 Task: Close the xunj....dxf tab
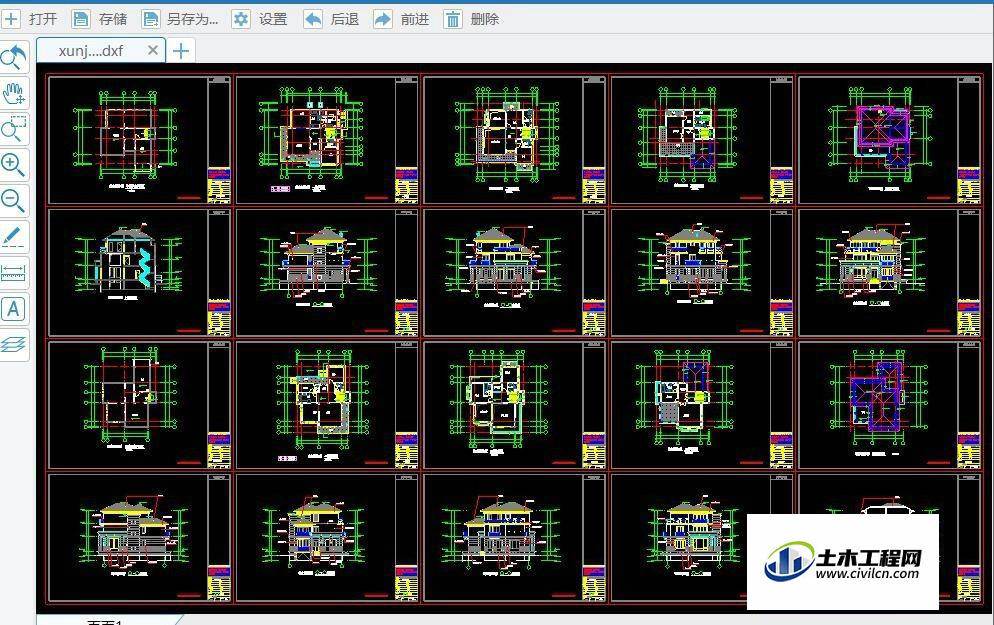pyautogui.click(x=153, y=50)
